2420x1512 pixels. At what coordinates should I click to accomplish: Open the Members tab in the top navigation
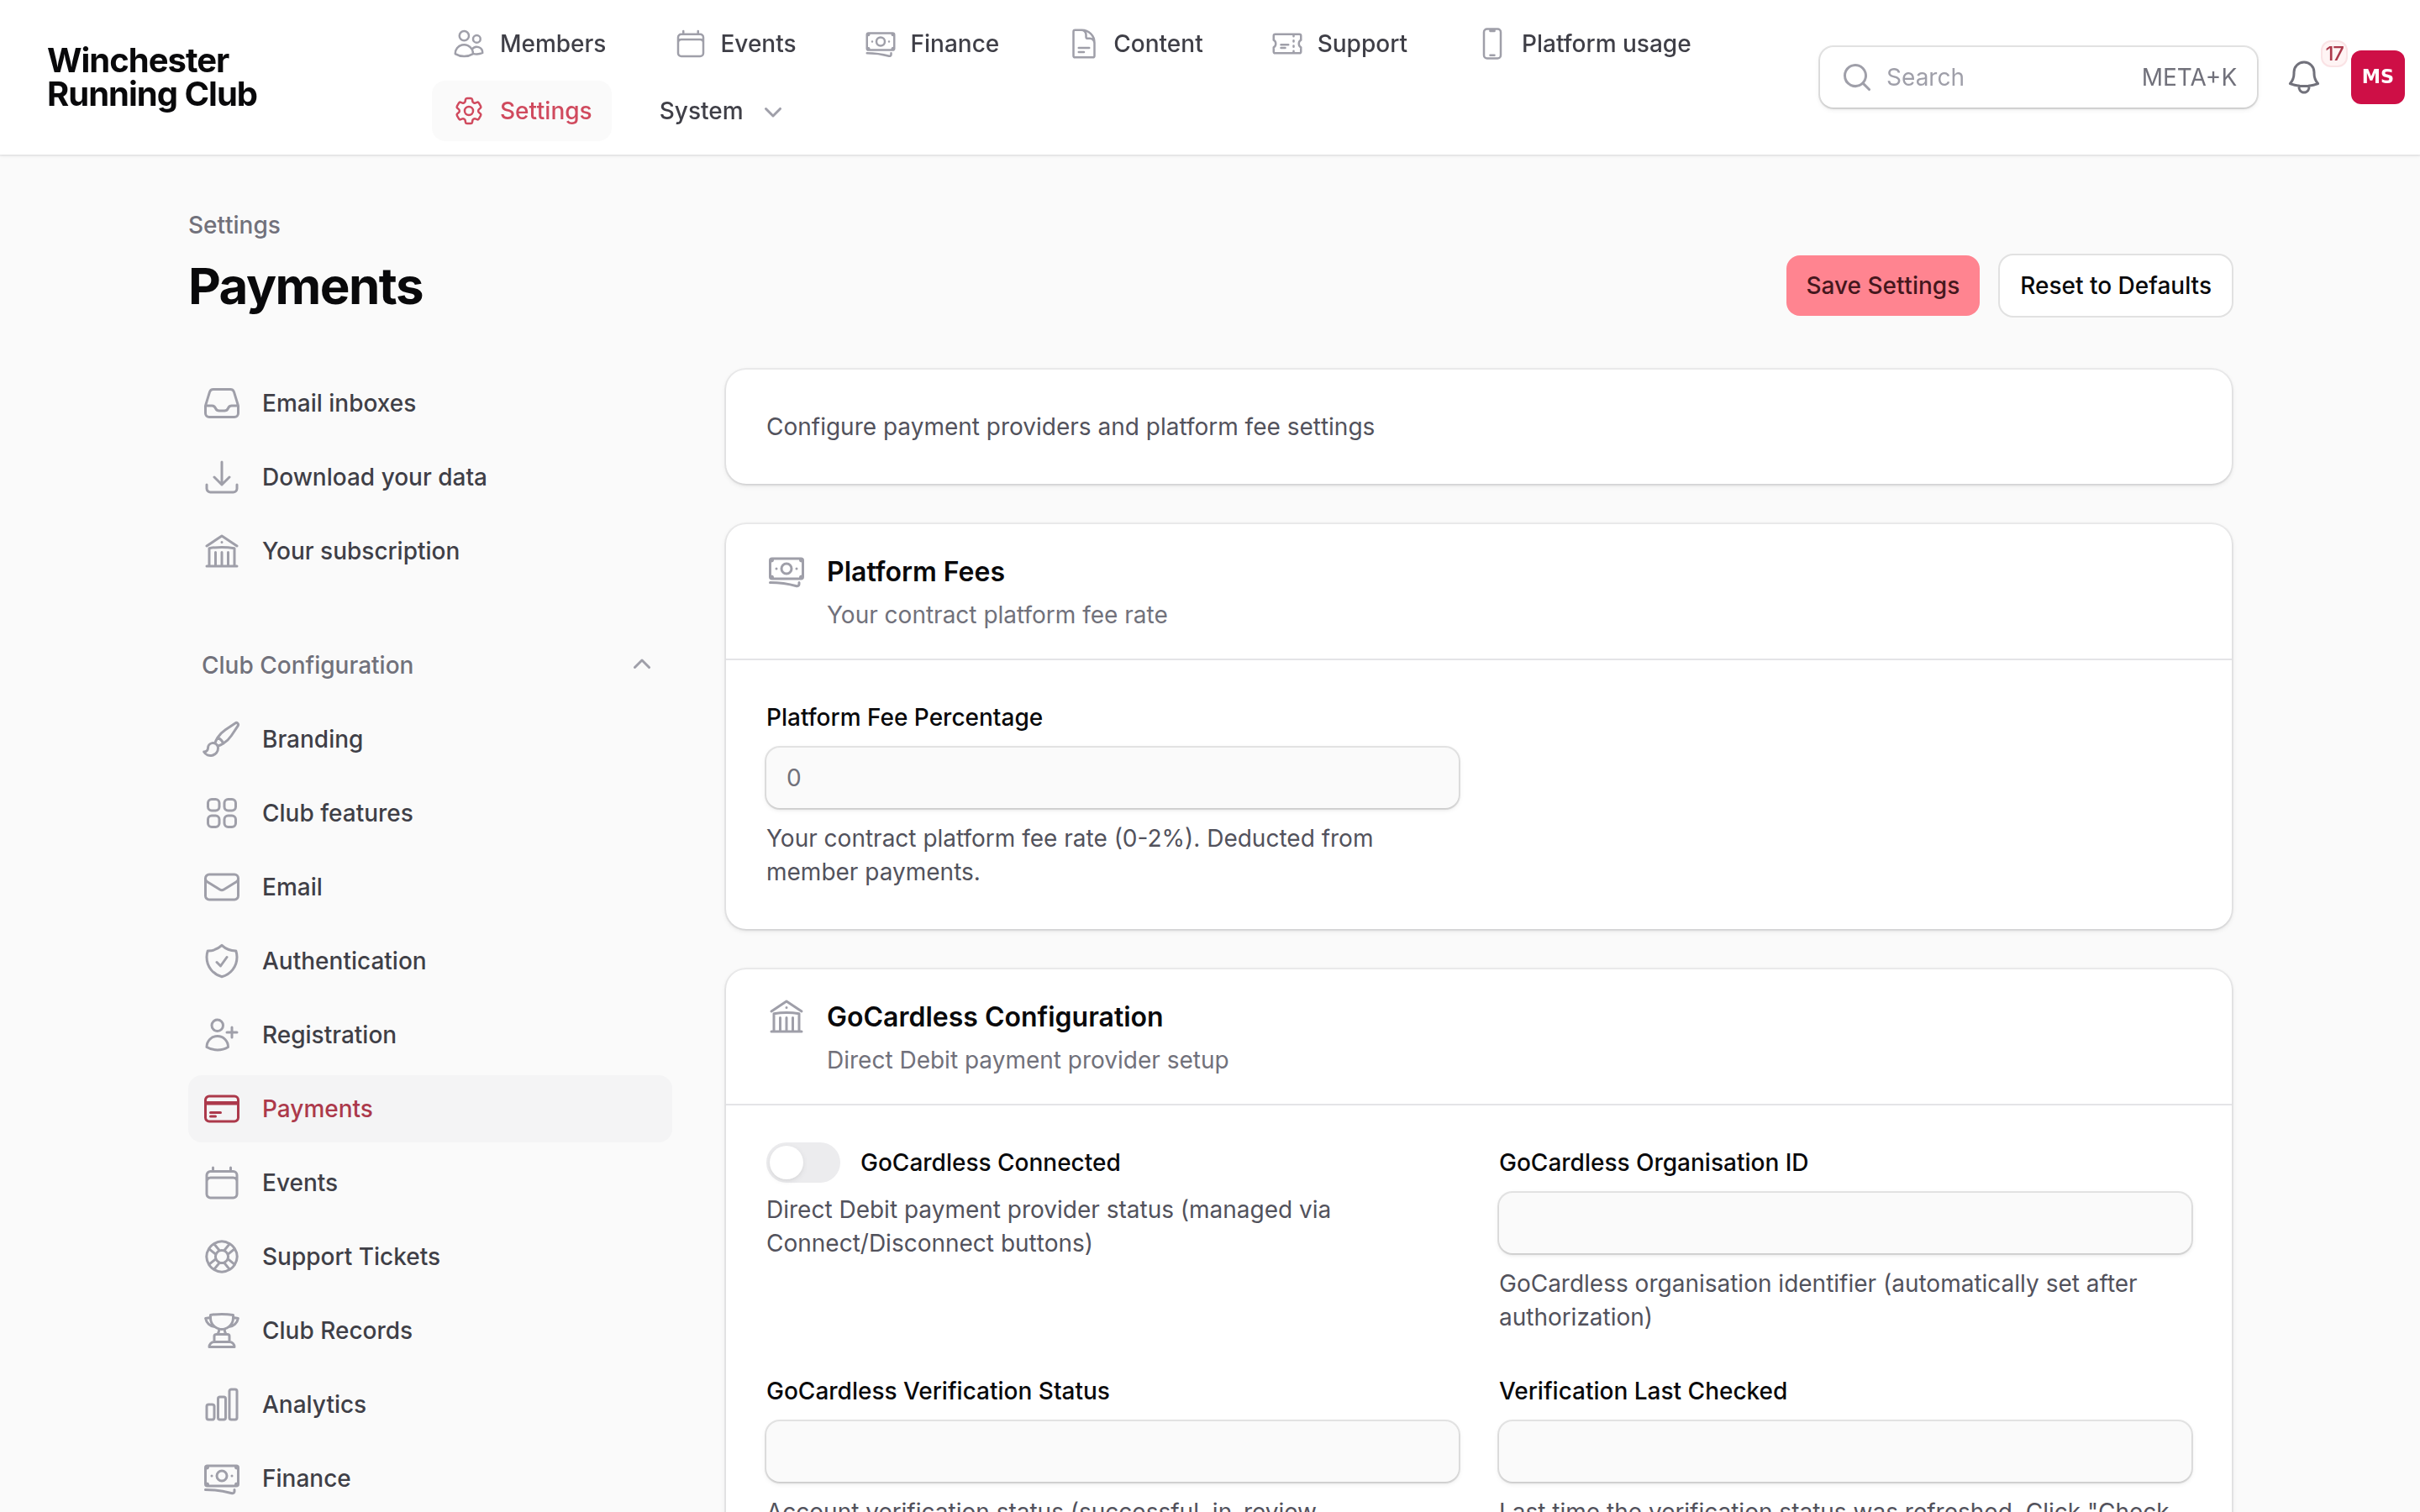coord(530,44)
